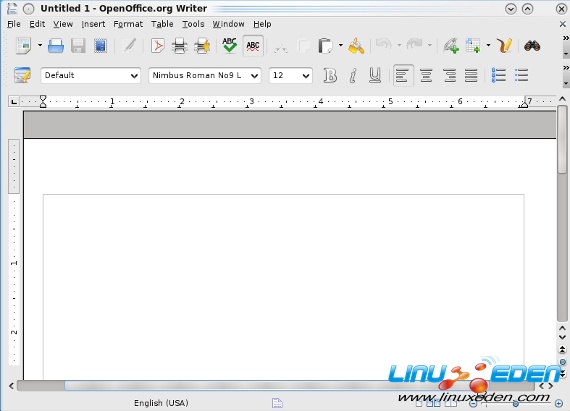Open the File menu
This screenshot has height=411, width=570.
click(x=14, y=24)
